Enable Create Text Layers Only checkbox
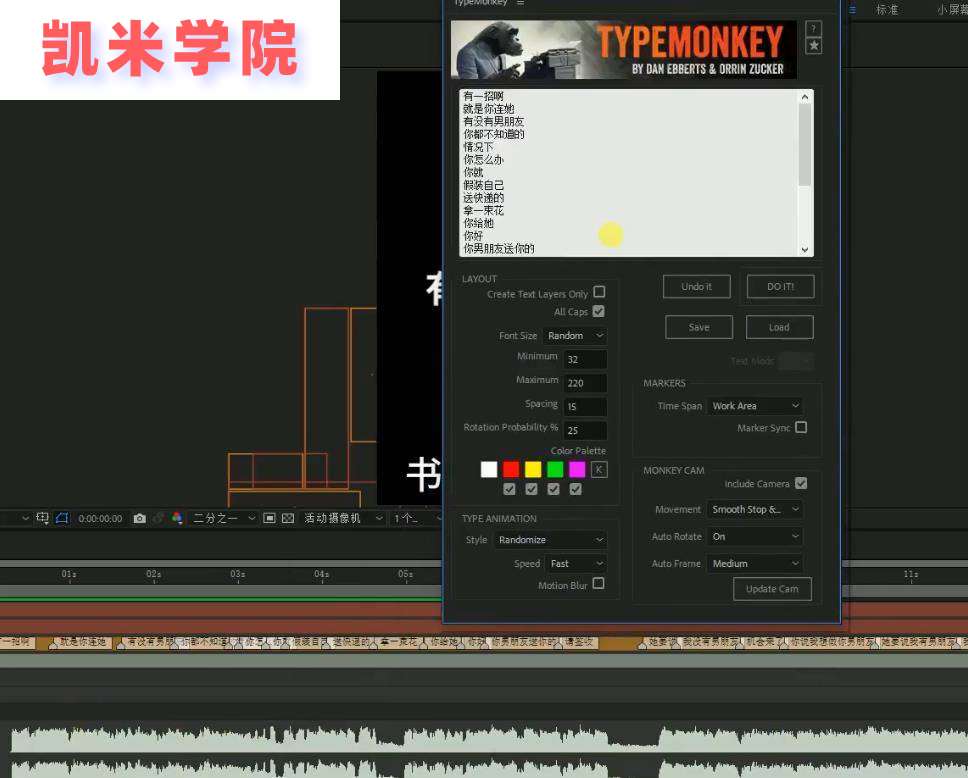Screen dimensions: 968x778 tap(599, 291)
